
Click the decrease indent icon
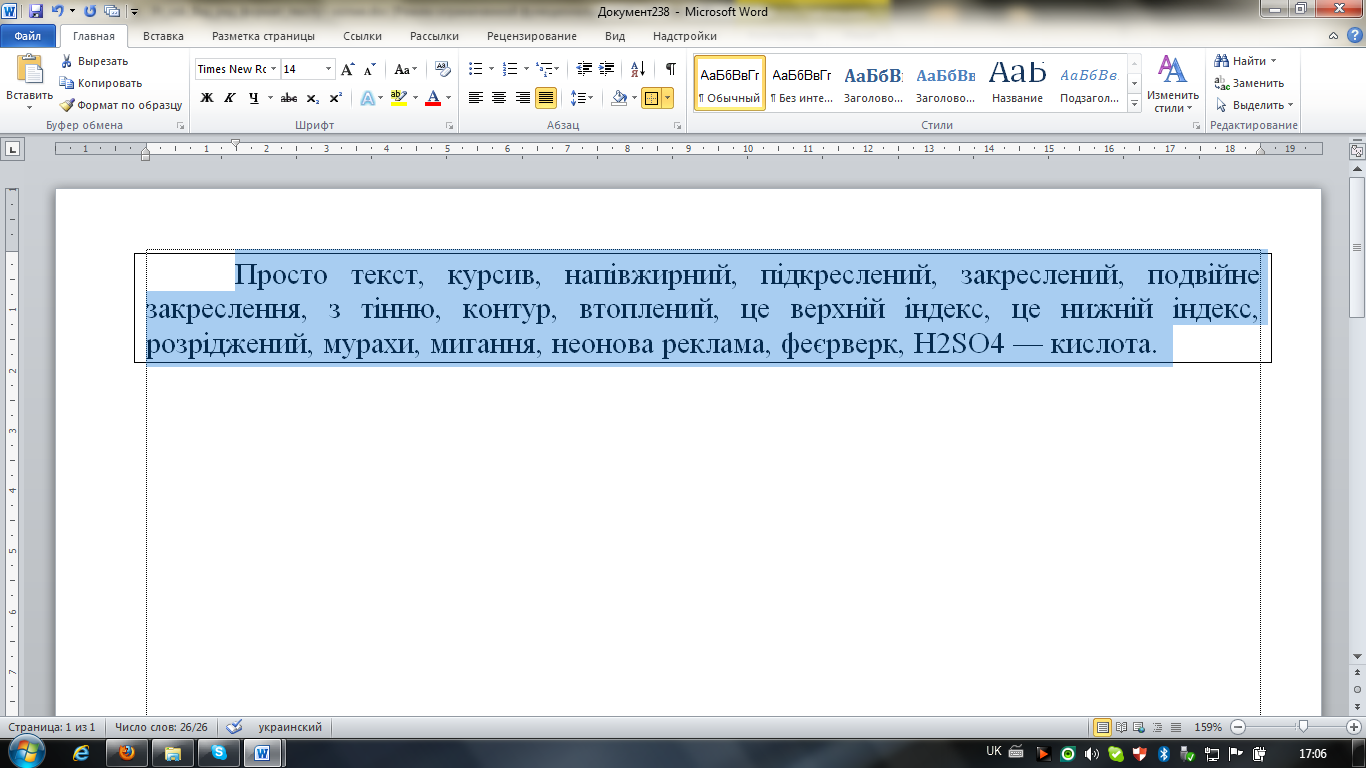(584, 69)
